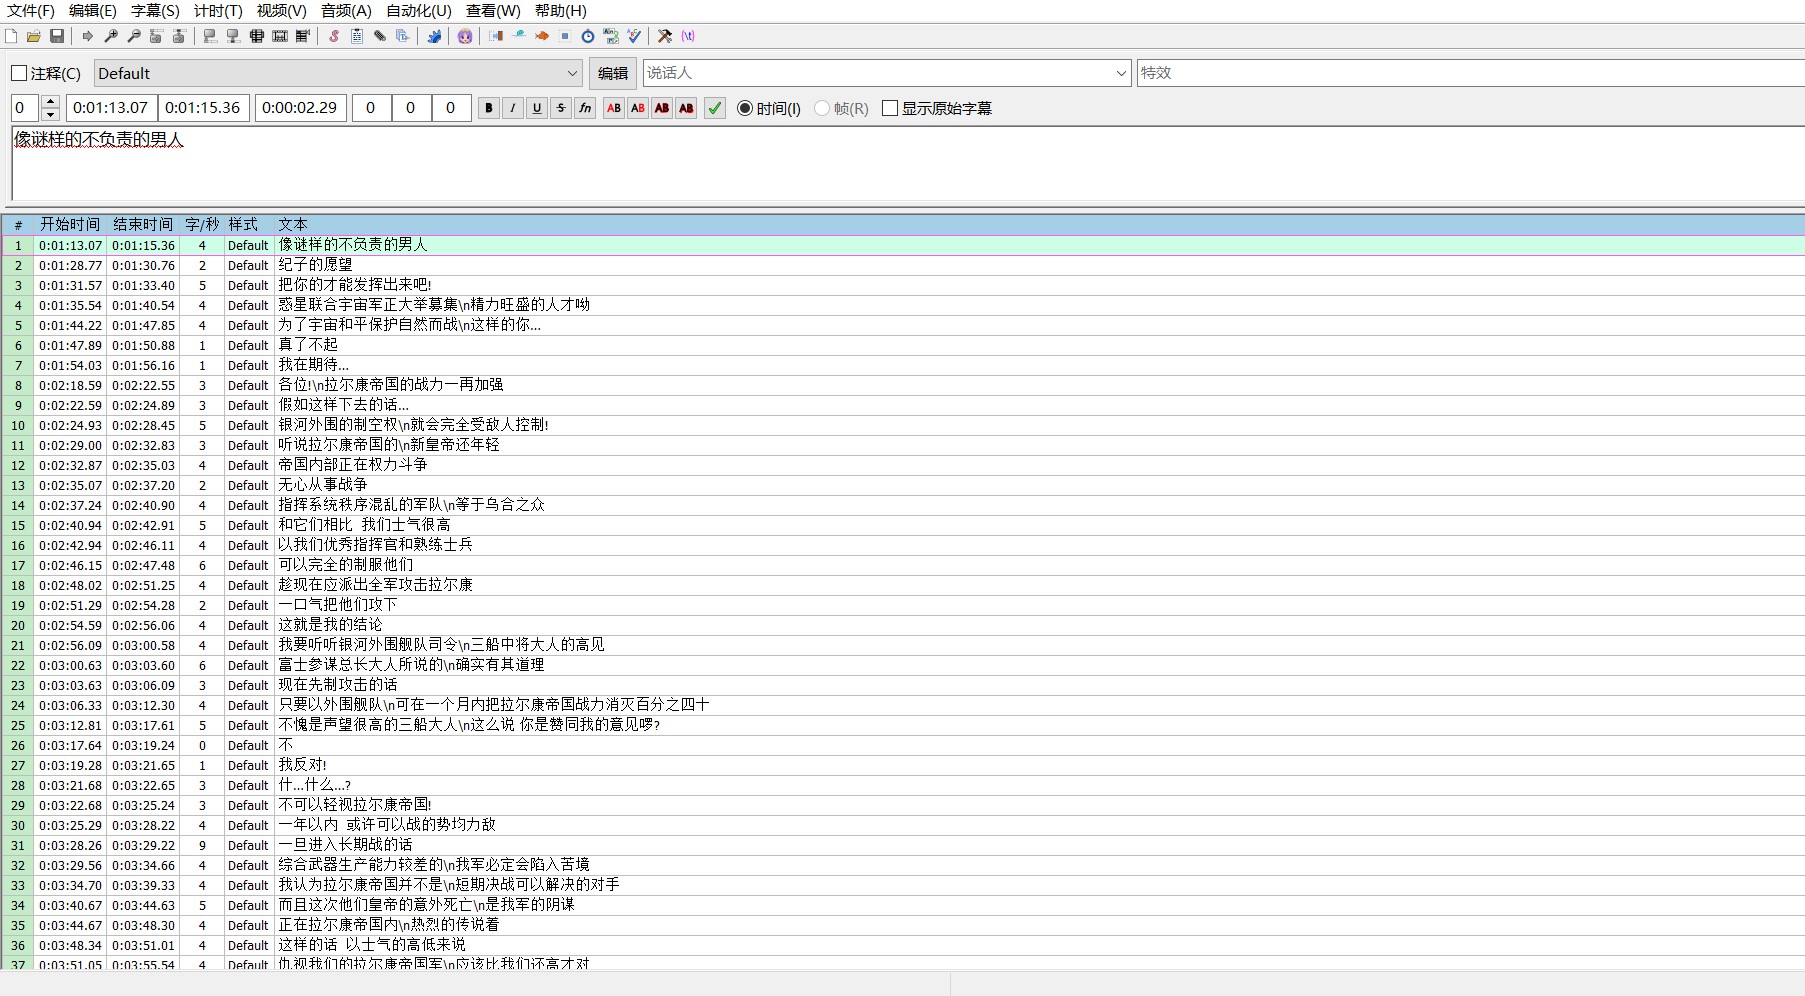Viewport: 1805px width, 996px height.
Task: Open the Automation manager icon
Action: coord(434,36)
